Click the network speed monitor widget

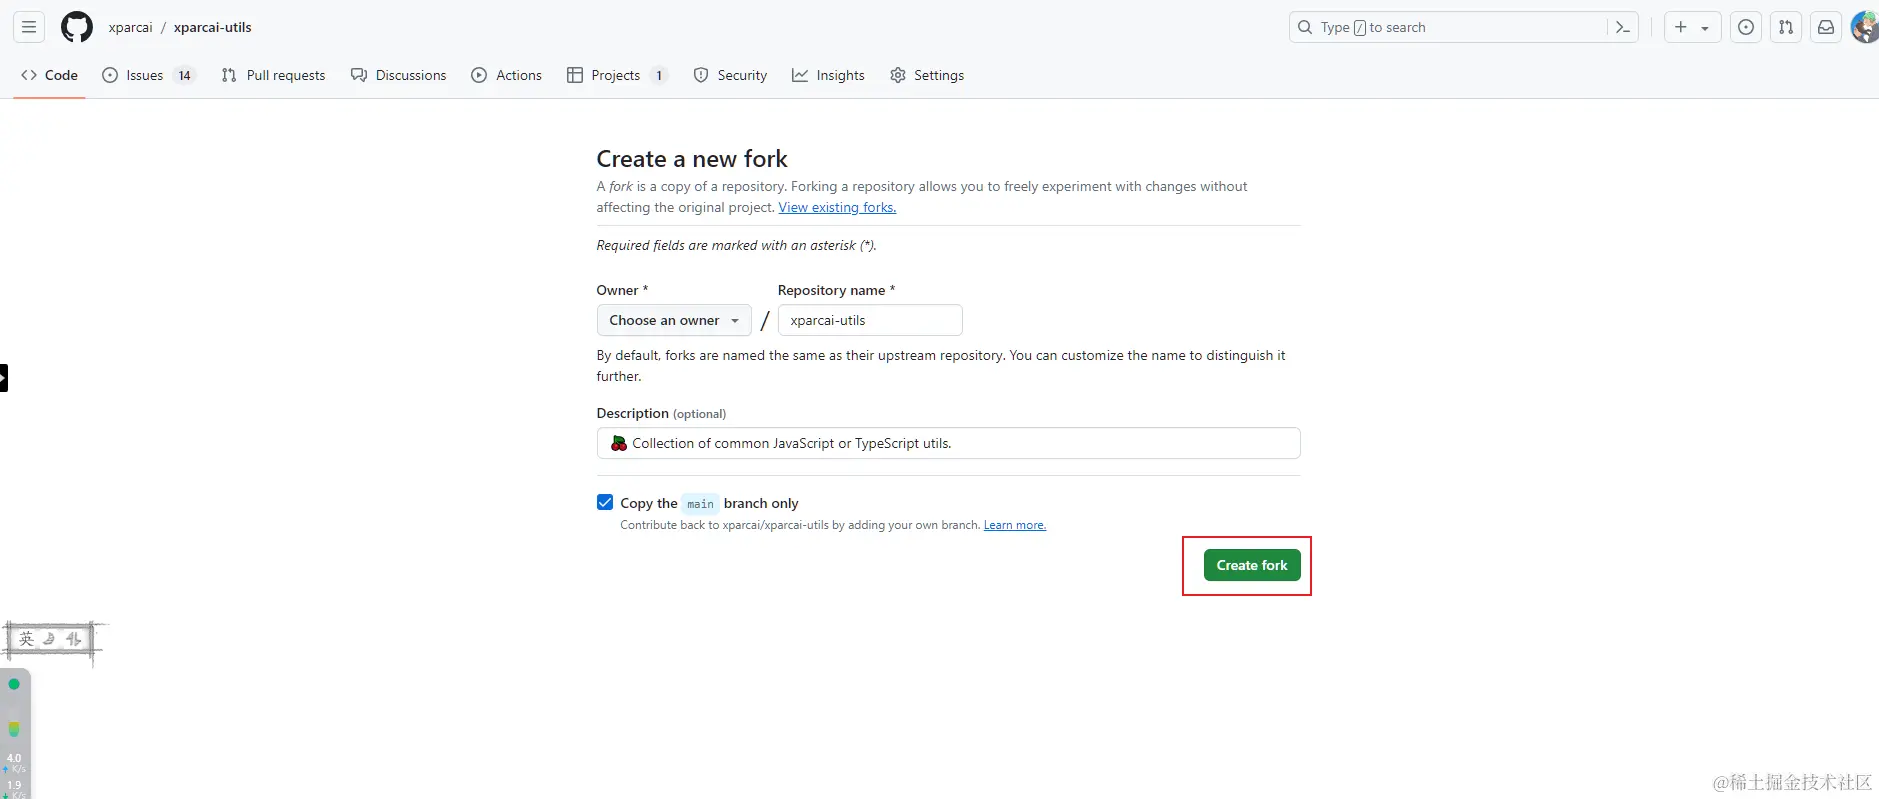[15, 734]
